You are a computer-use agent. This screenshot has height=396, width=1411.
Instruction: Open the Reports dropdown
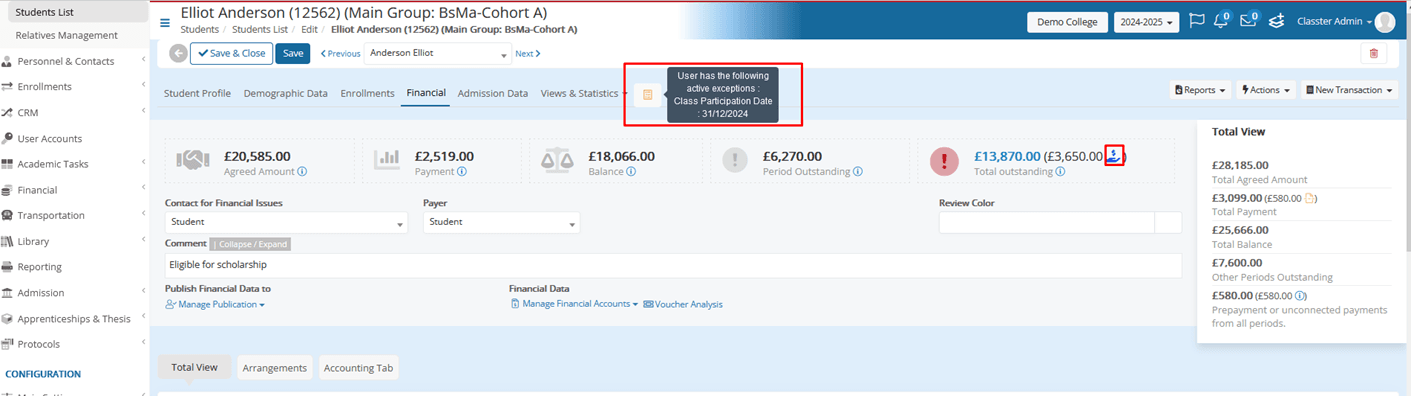1200,90
